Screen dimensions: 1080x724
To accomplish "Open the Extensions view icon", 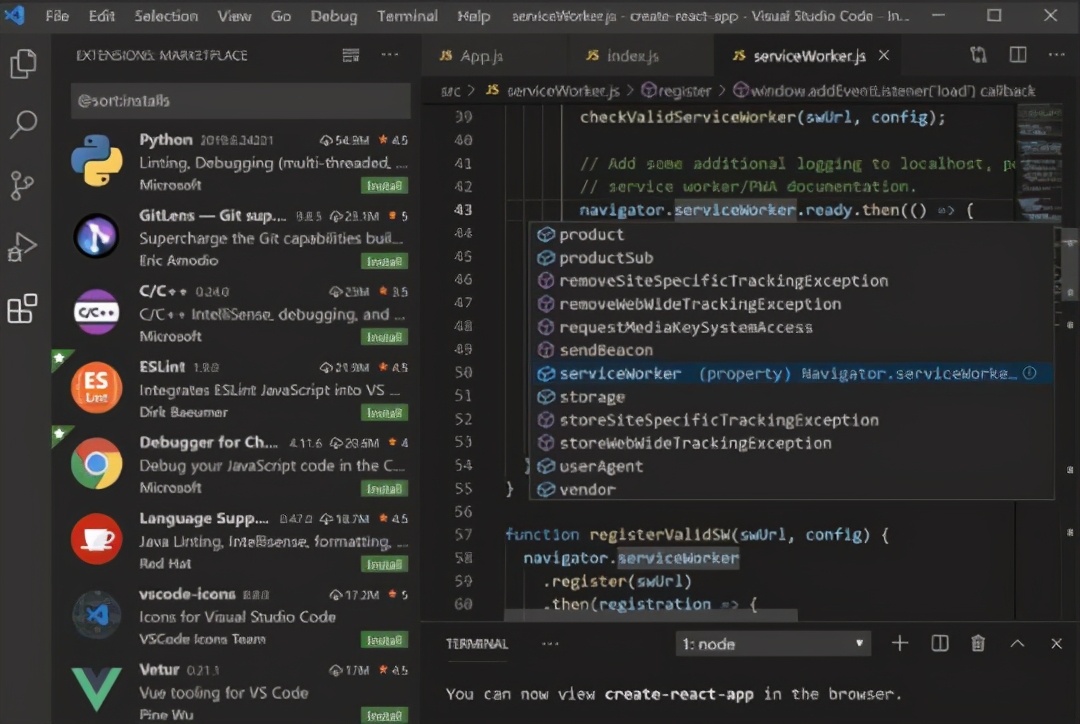I will click(x=22, y=308).
